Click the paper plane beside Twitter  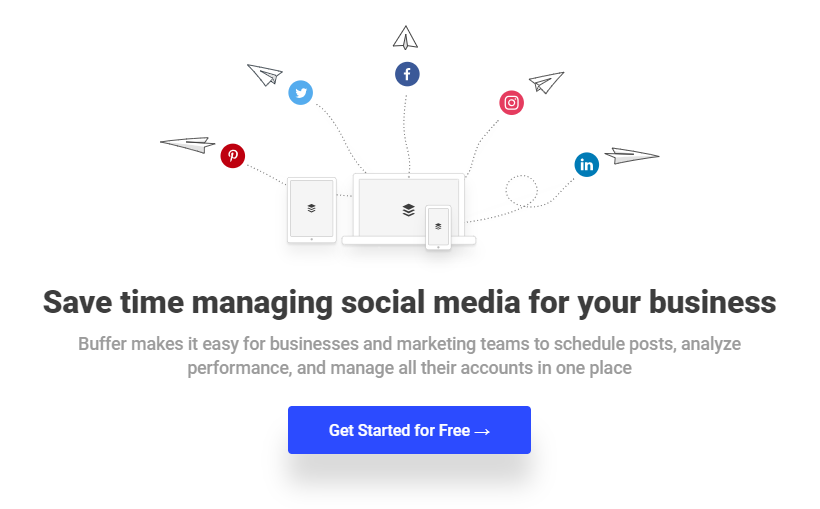tap(265, 75)
